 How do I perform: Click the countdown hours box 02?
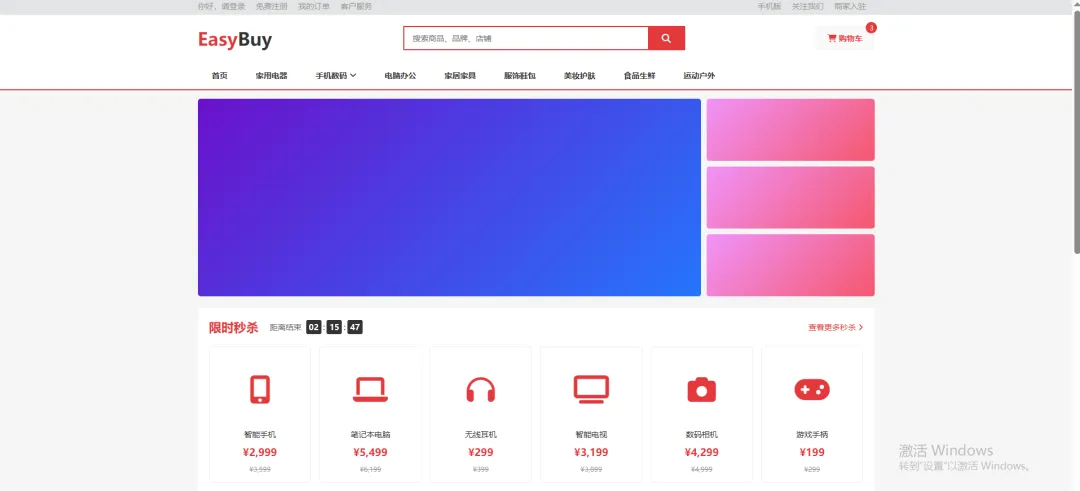point(314,328)
